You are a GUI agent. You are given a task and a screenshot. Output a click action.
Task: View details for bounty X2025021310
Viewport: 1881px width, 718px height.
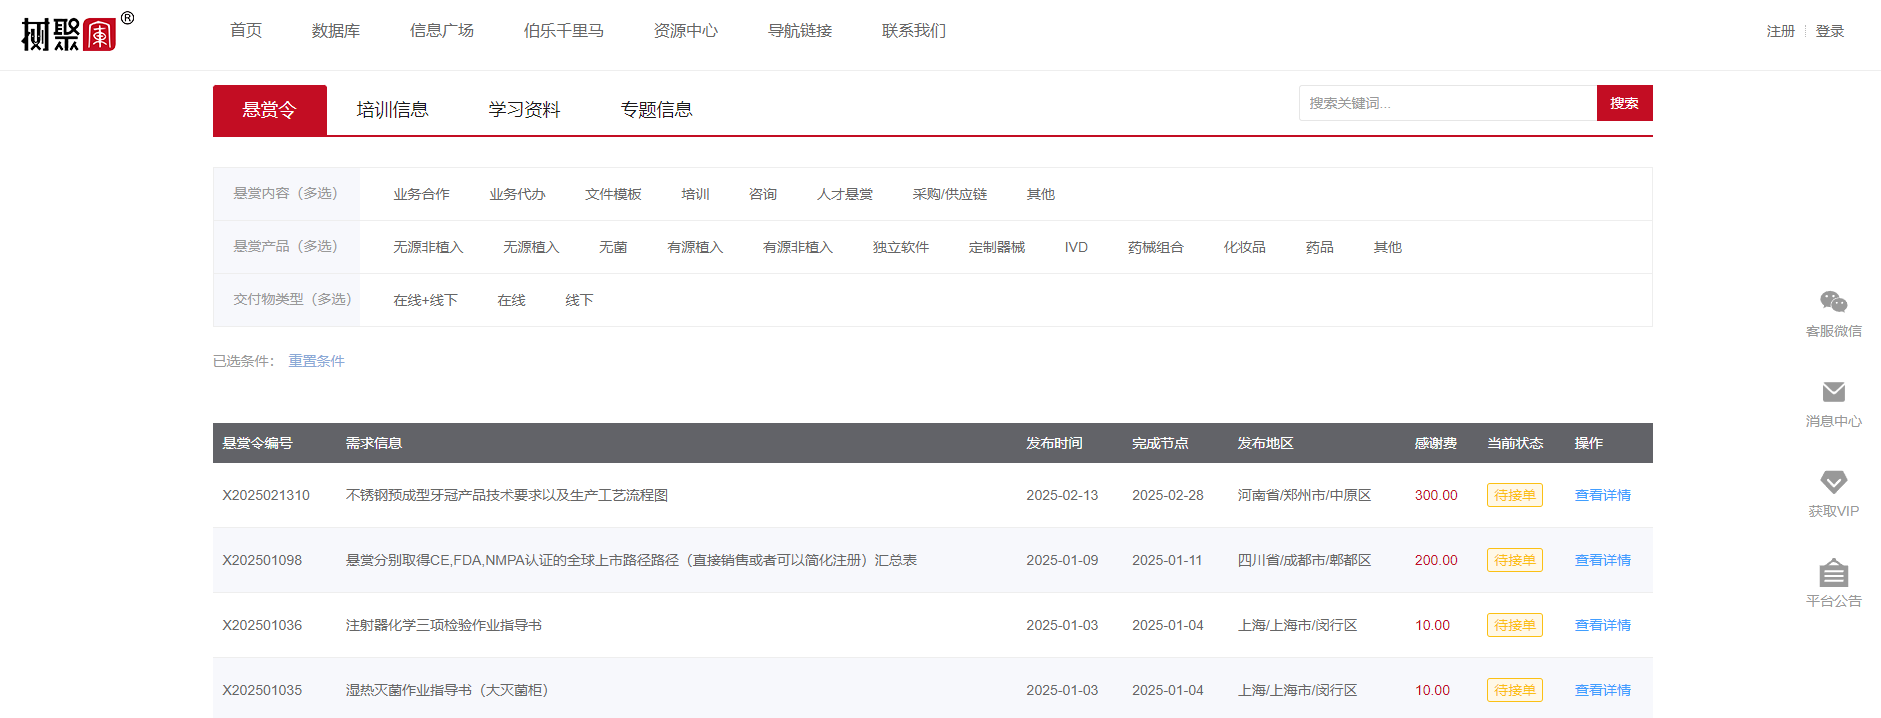tap(1602, 495)
